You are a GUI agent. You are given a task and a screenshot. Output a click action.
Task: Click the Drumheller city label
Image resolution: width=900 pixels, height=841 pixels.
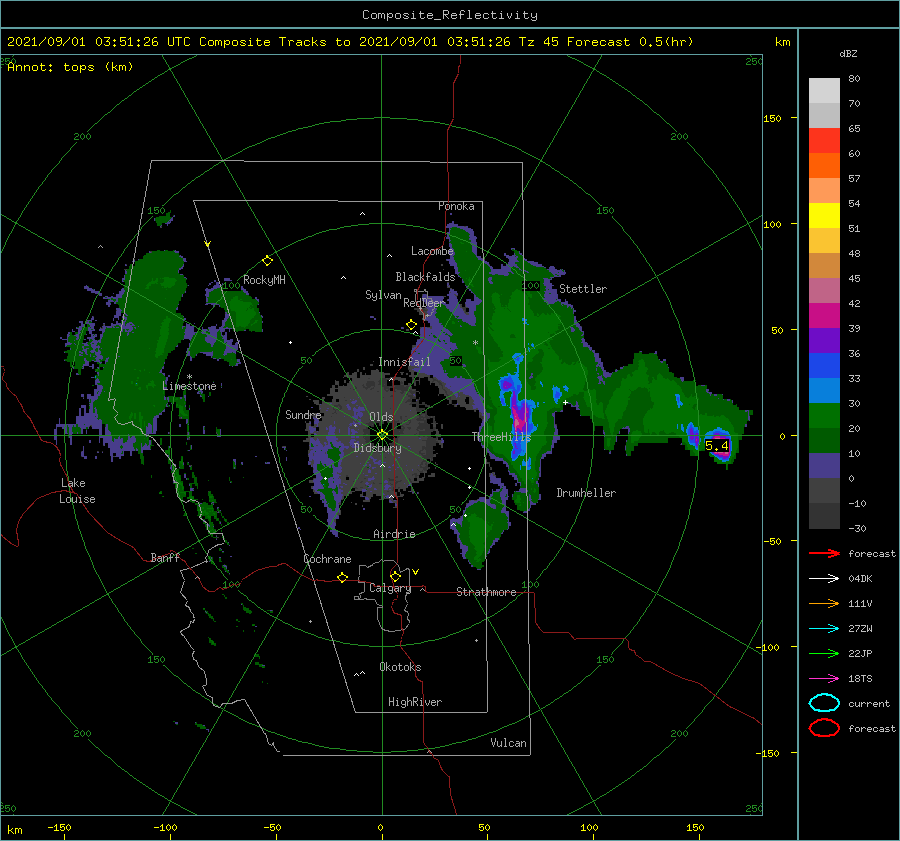pyautogui.click(x=586, y=493)
